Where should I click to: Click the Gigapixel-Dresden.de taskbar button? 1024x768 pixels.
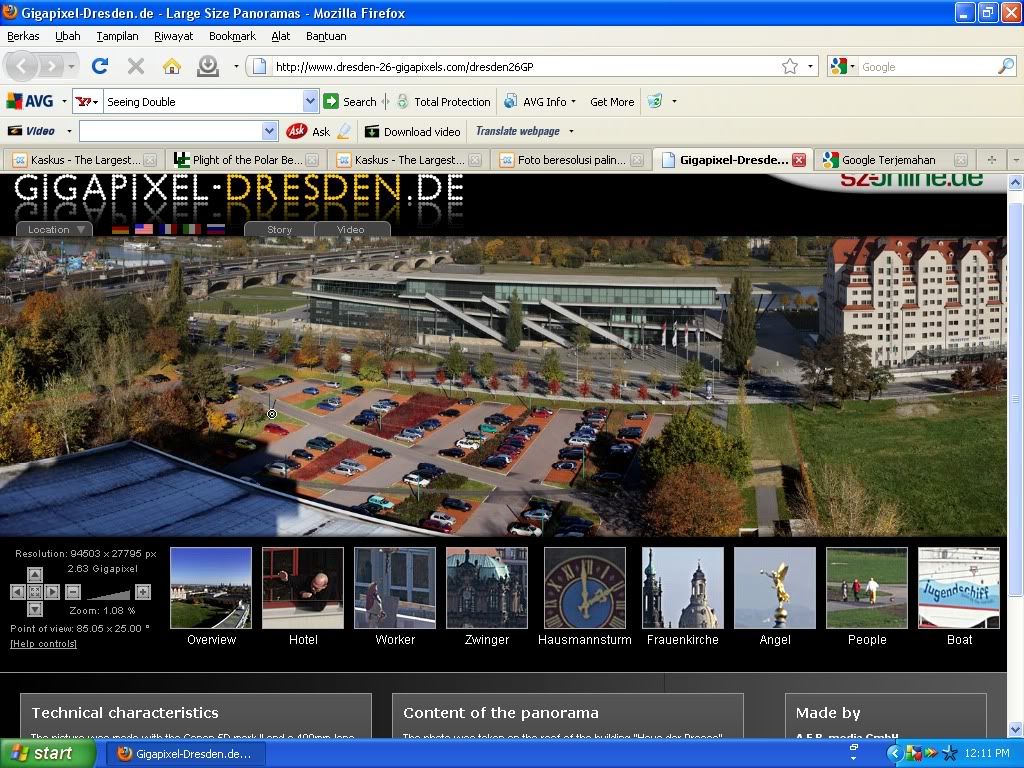(x=185, y=754)
